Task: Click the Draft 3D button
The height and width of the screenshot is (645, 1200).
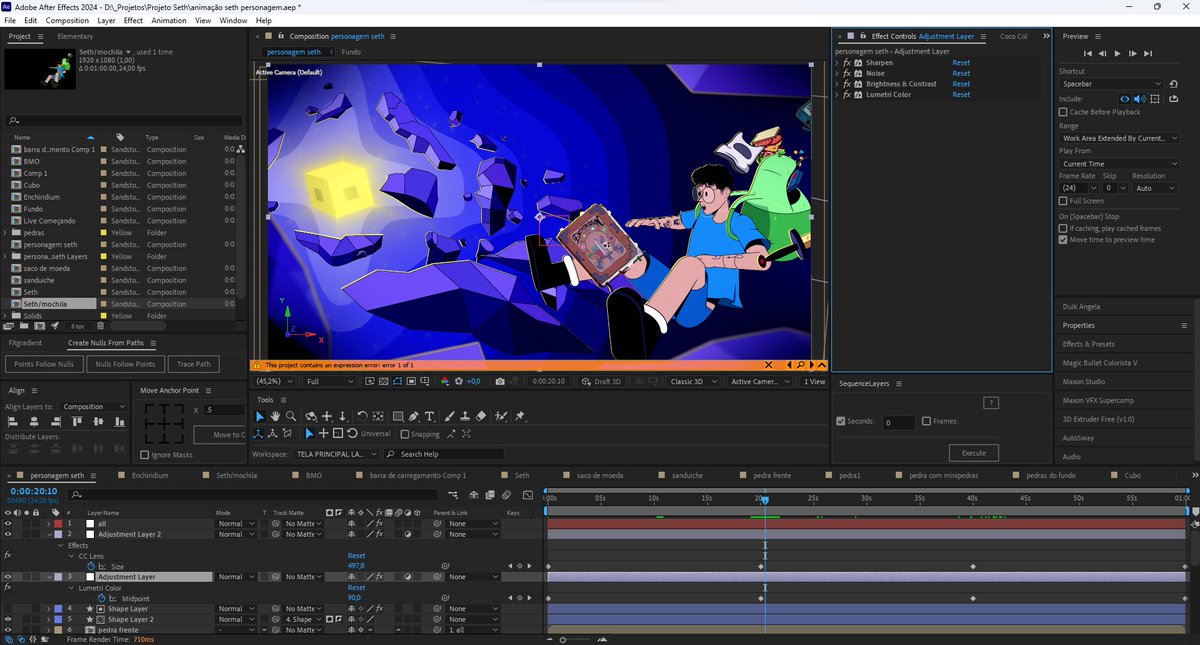Action: point(603,381)
